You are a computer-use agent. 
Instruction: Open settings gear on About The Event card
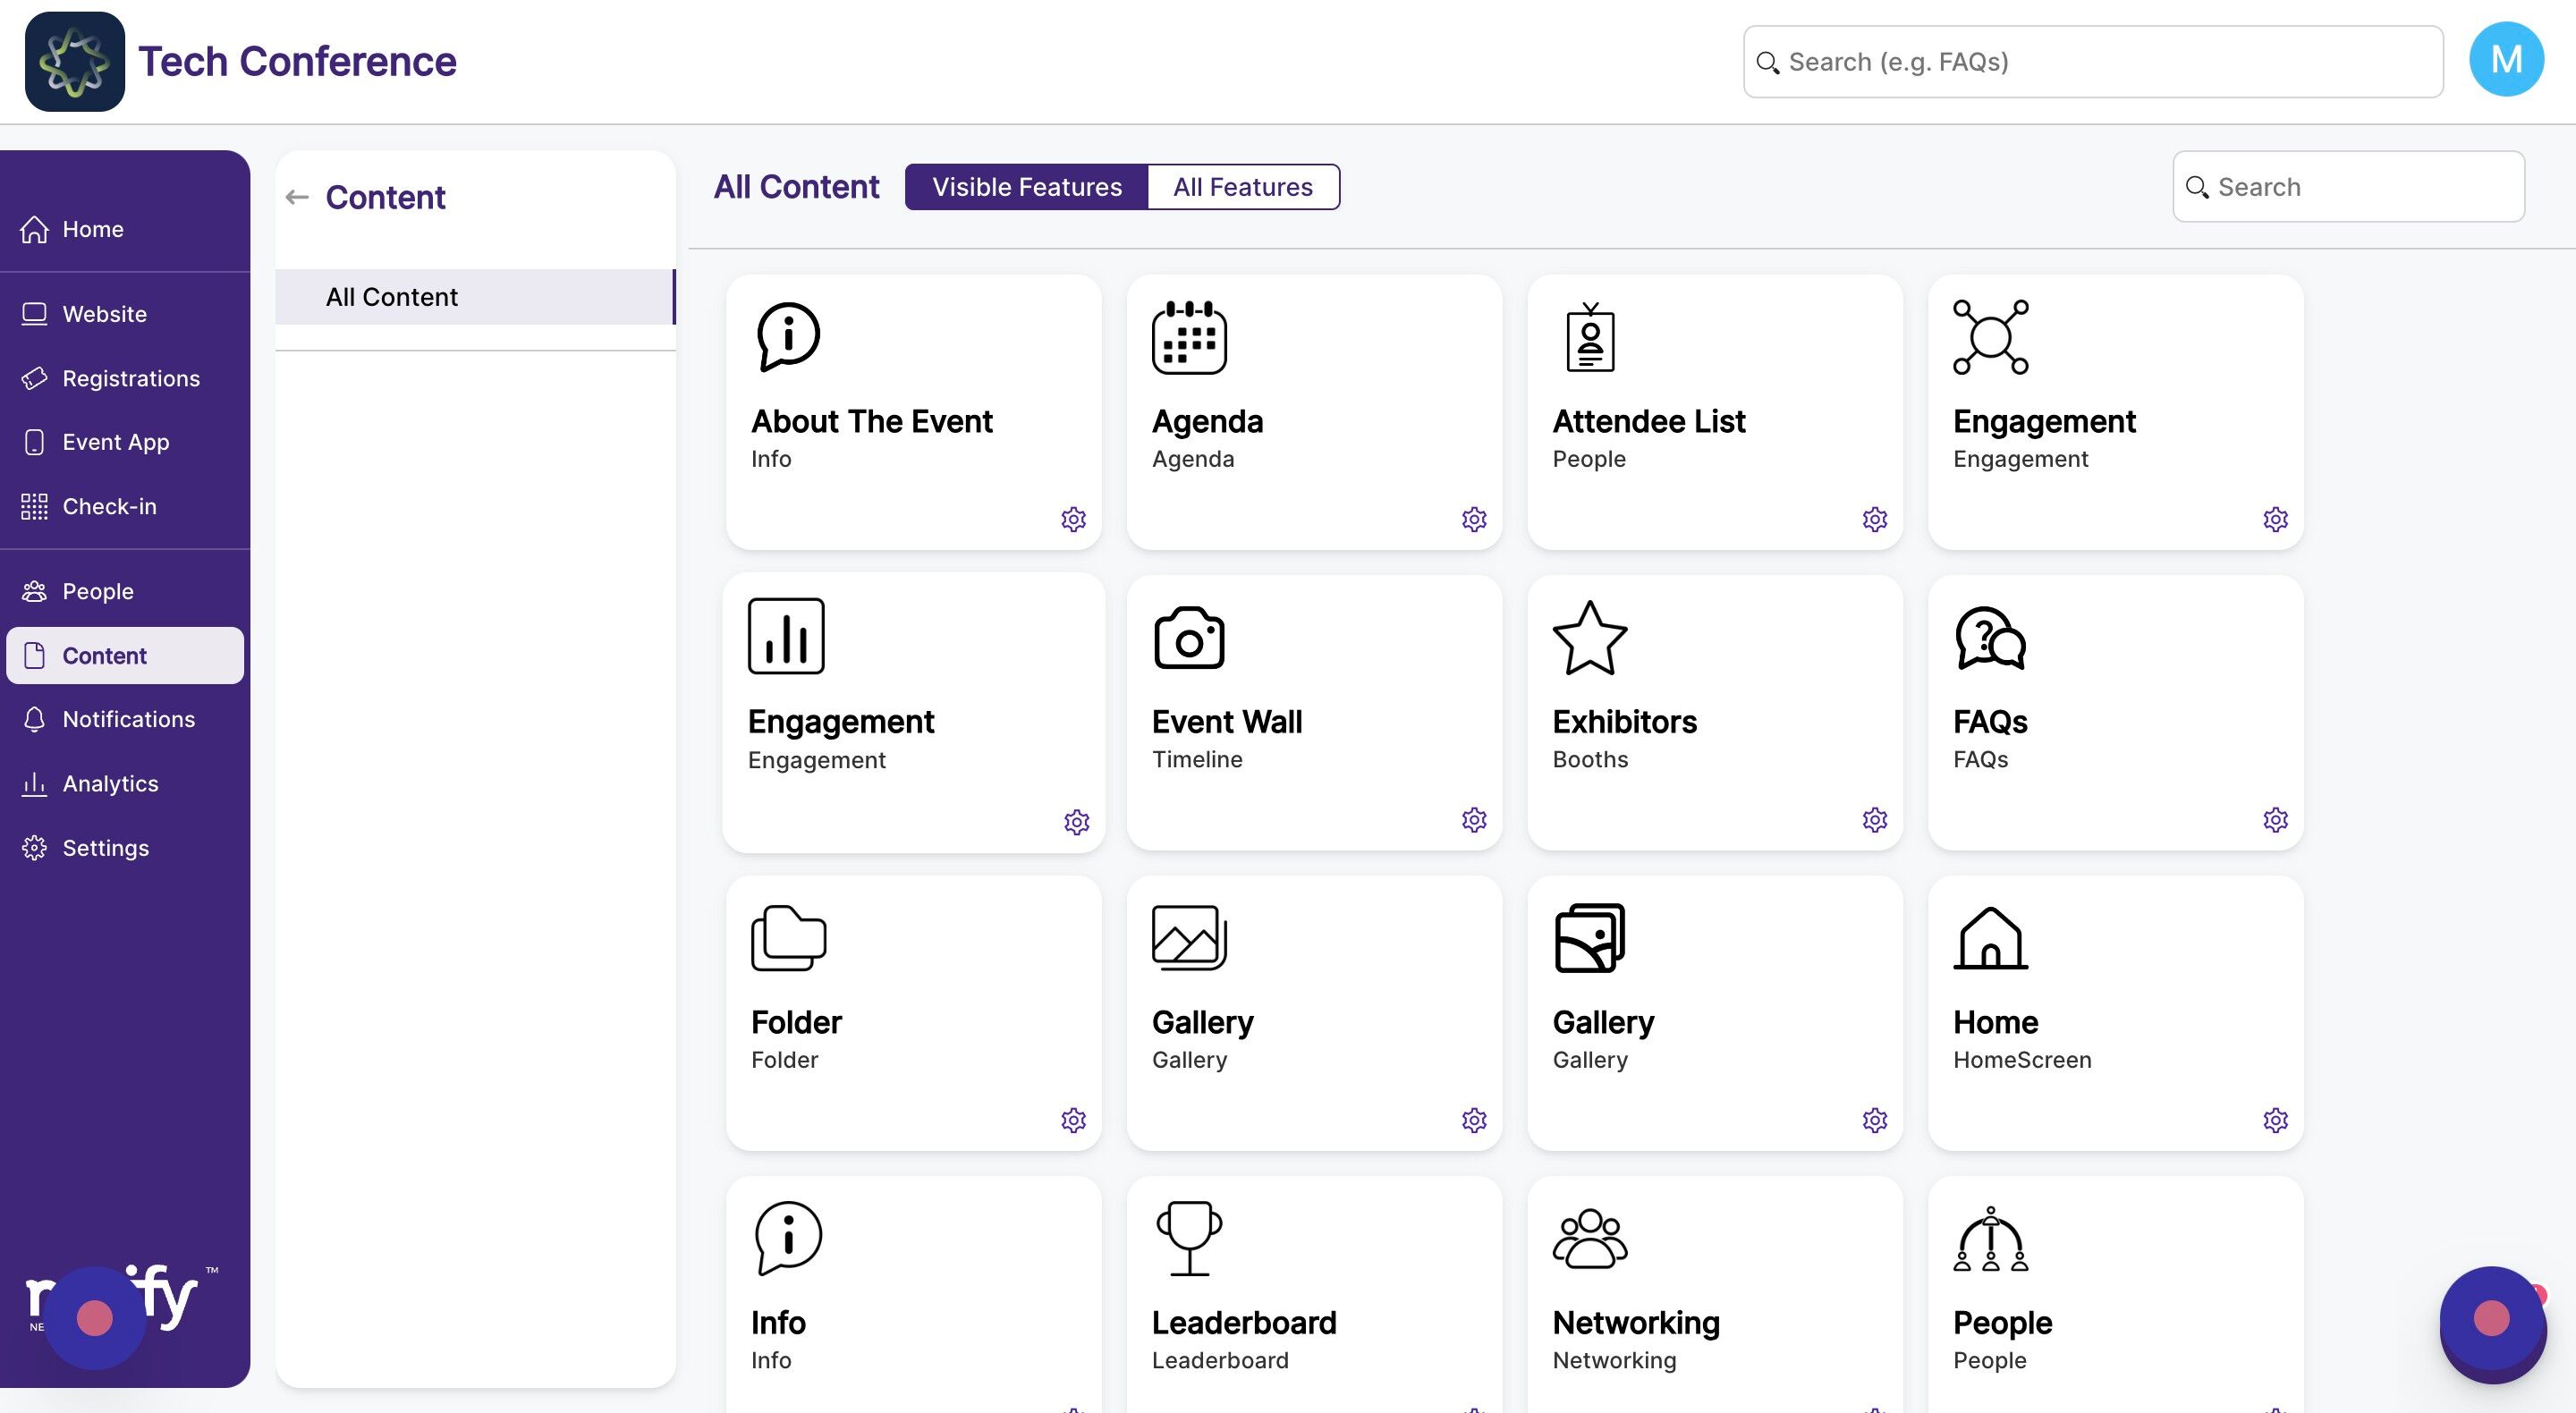pos(1073,519)
